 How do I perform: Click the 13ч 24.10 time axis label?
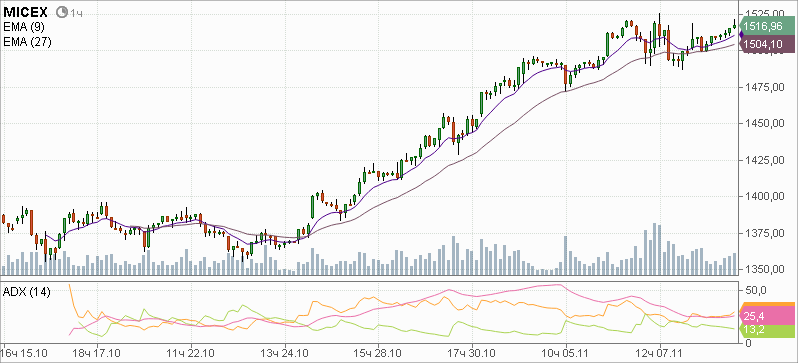[x=284, y=353]
